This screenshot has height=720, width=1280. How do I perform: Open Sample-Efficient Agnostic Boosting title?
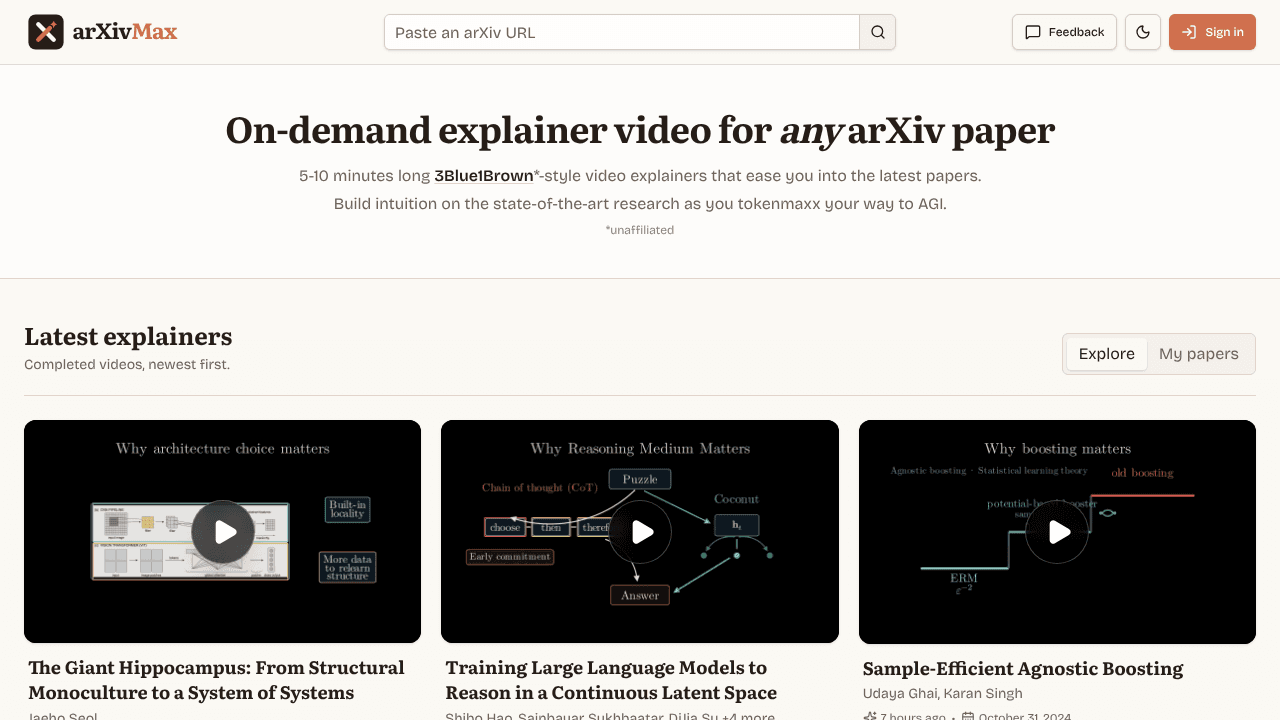pyautogui.click(x=1023, y=669)
